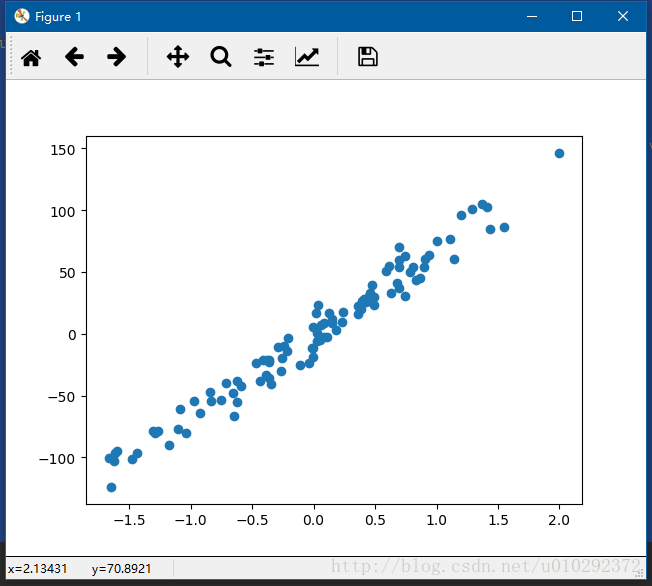Click the y=70.8921 status bar readout
The image size is (652, 586).
tap(121, 569)
